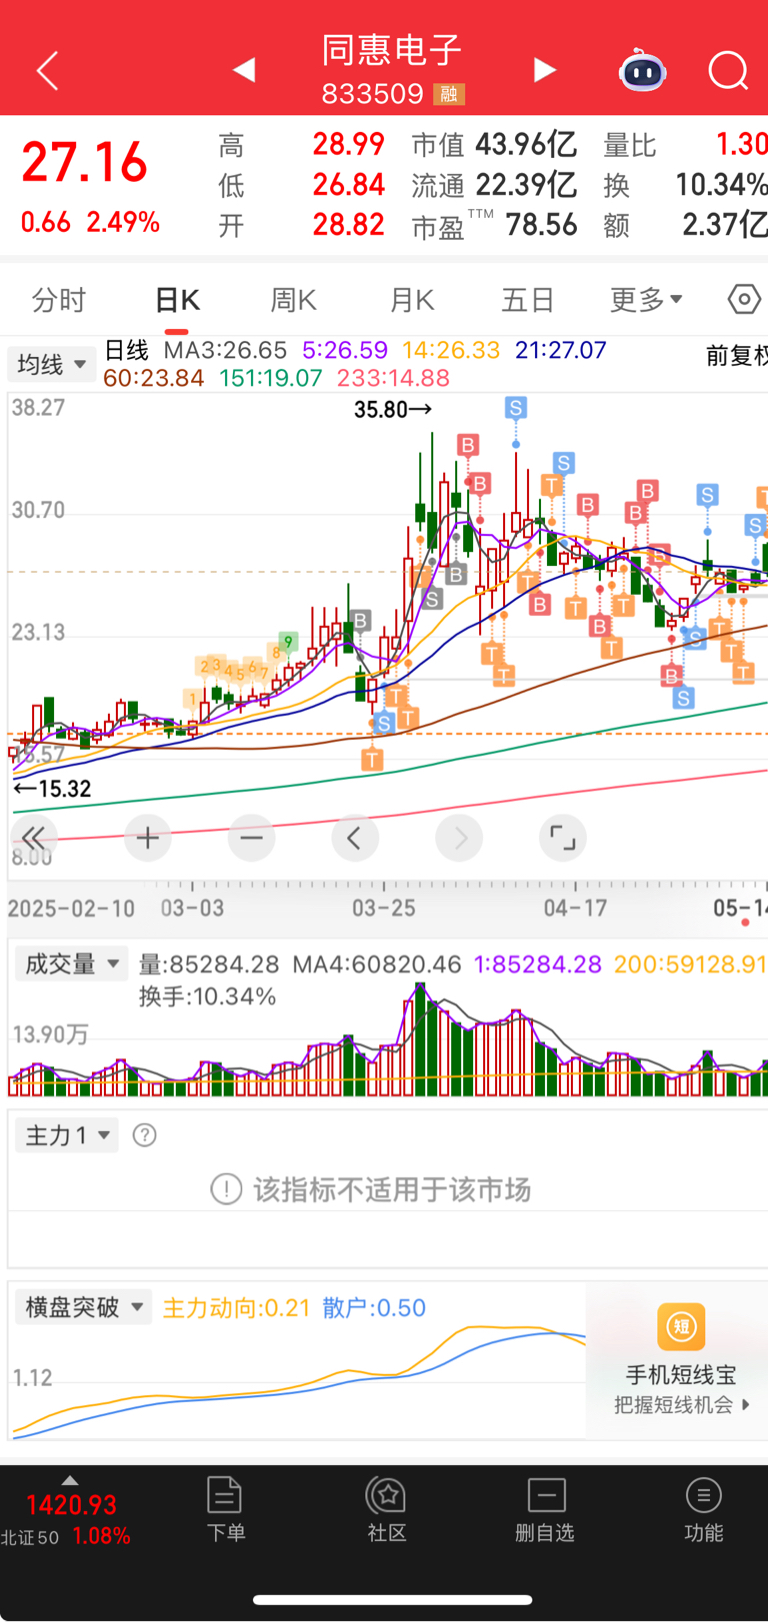This screenshot has height=1622, width=768.
Task: Switch to the 分时 tab
Action: click(59, 299)
